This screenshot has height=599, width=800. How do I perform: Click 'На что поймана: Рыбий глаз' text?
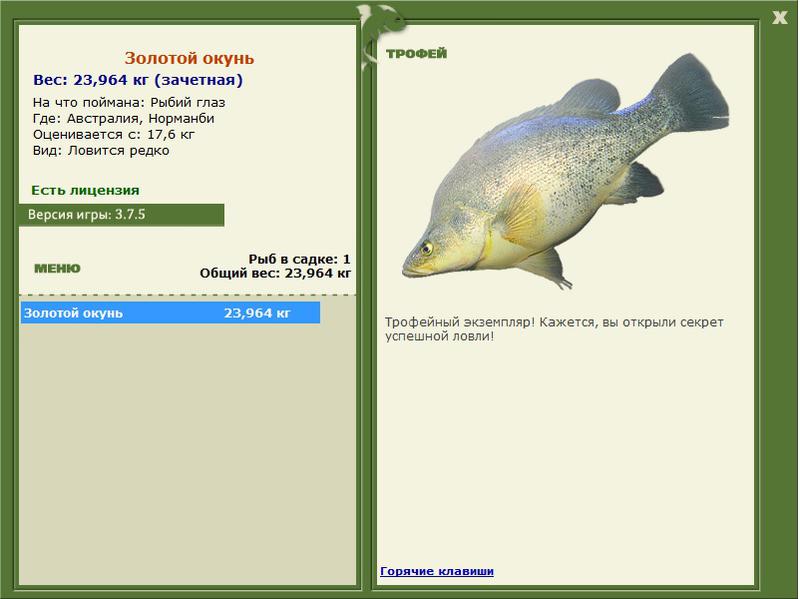[x=129, y=103]
